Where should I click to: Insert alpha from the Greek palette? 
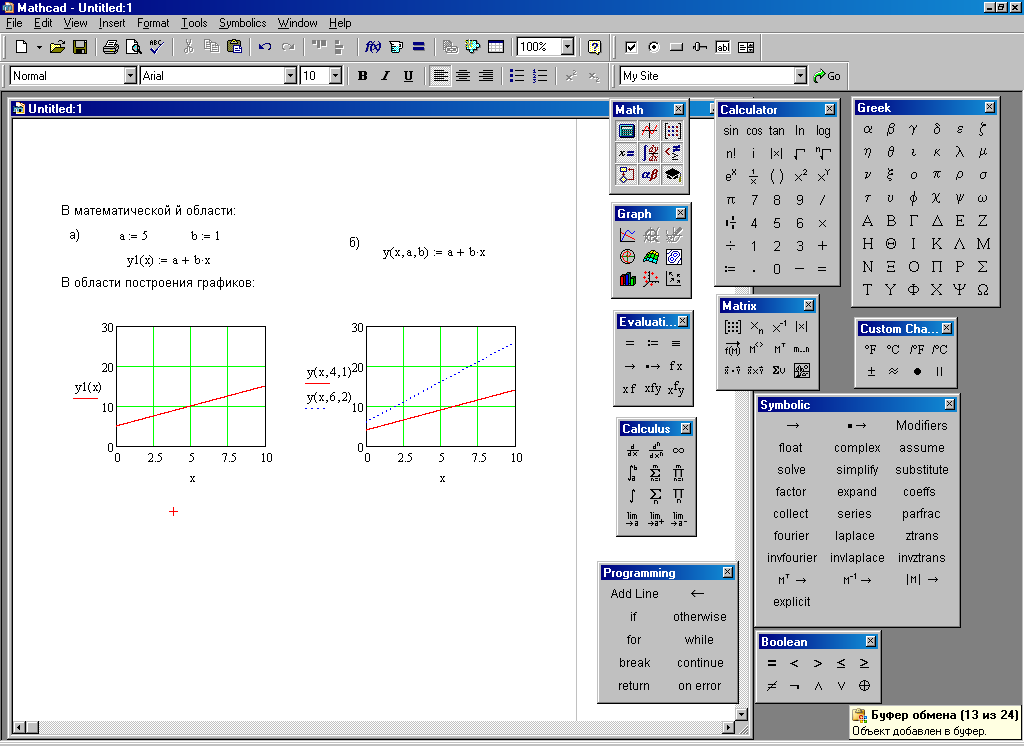pyautogui.click(x=867, y=129)
